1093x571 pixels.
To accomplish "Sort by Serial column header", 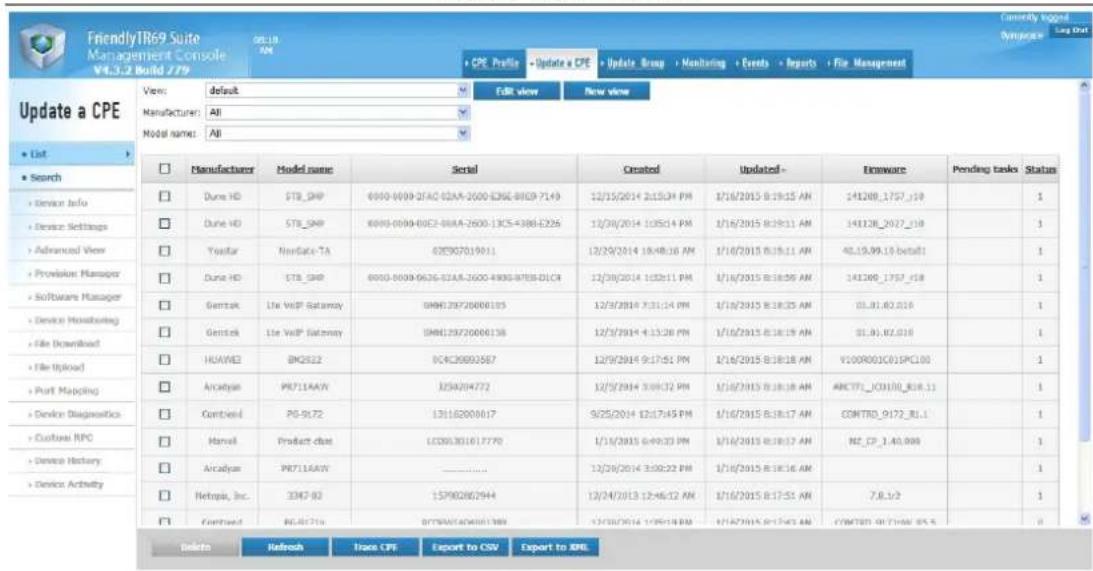I will coord(464,169).
